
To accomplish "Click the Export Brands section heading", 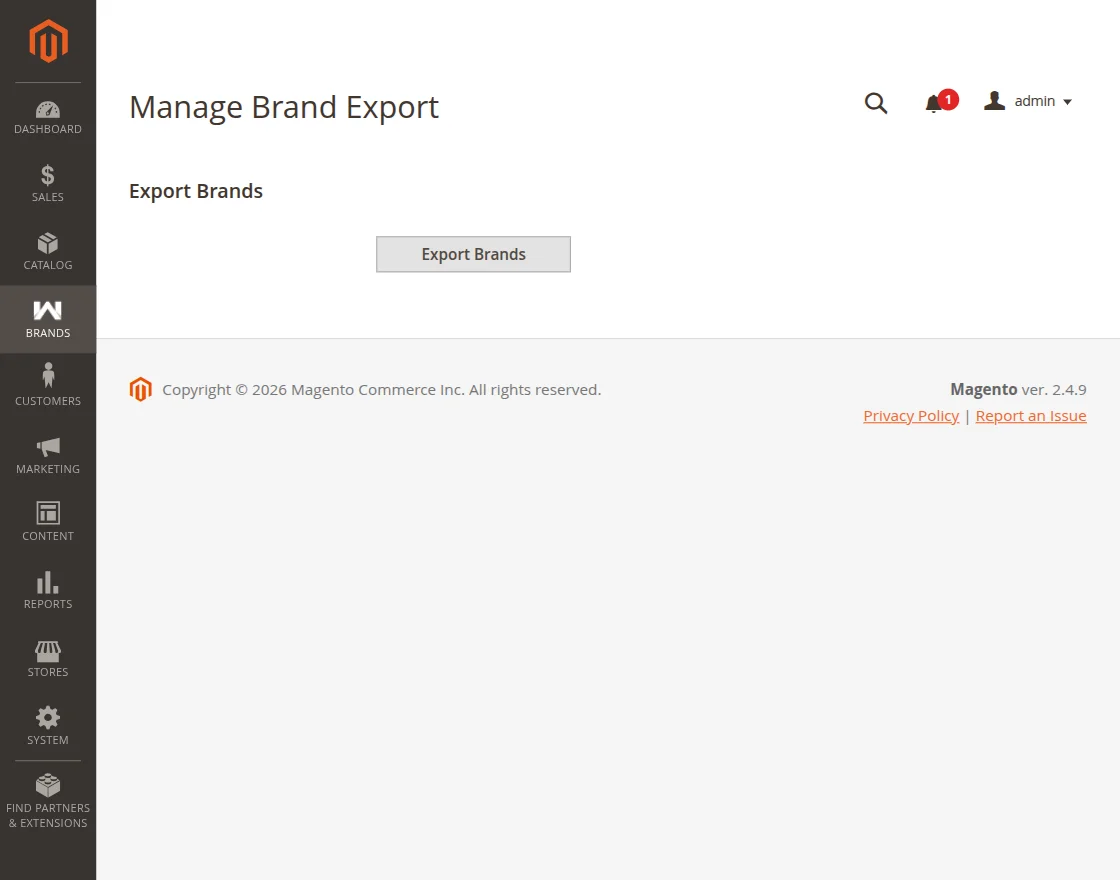I will 196,191.
